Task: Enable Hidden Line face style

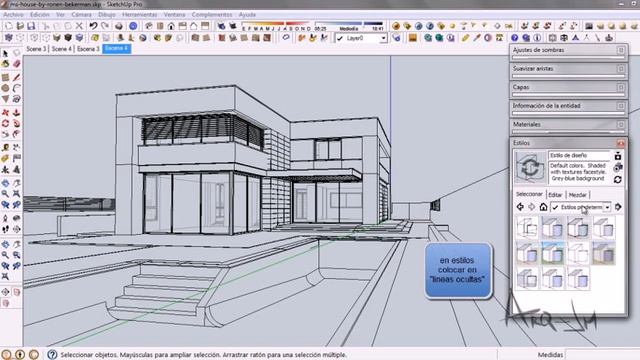Action: click(46, 38)
